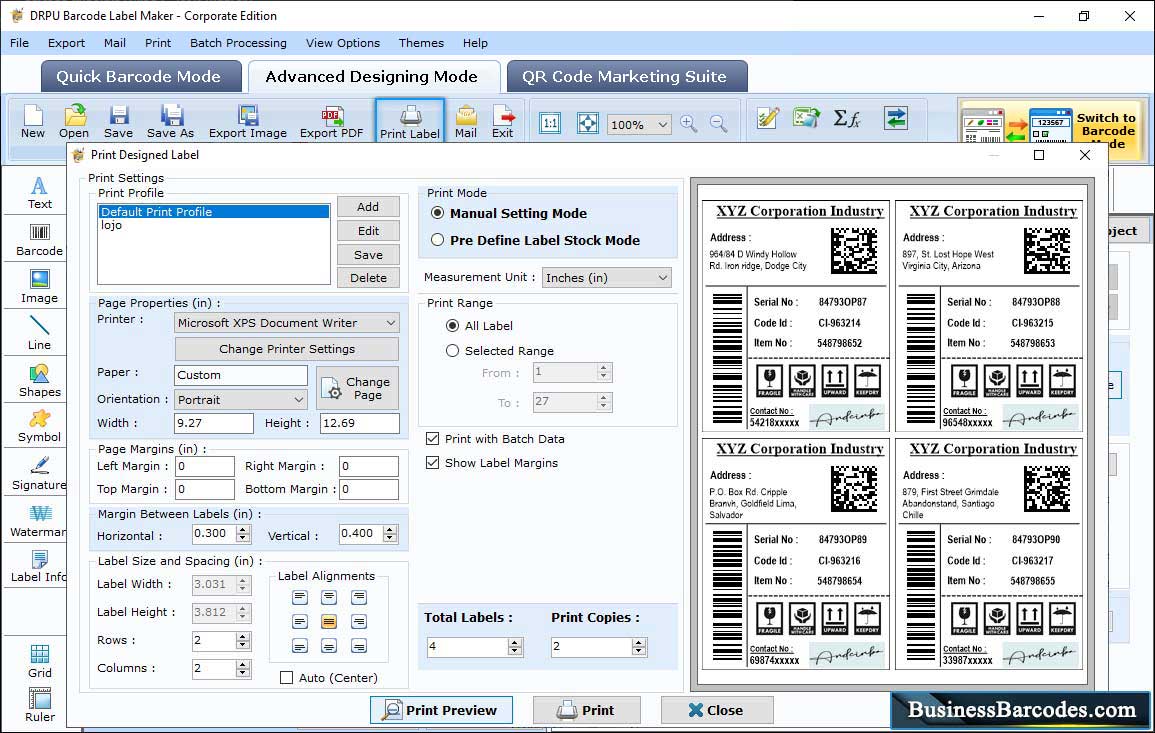Select the Shapes tool in sidebar

pyautogui.click(x=40, y=381)
